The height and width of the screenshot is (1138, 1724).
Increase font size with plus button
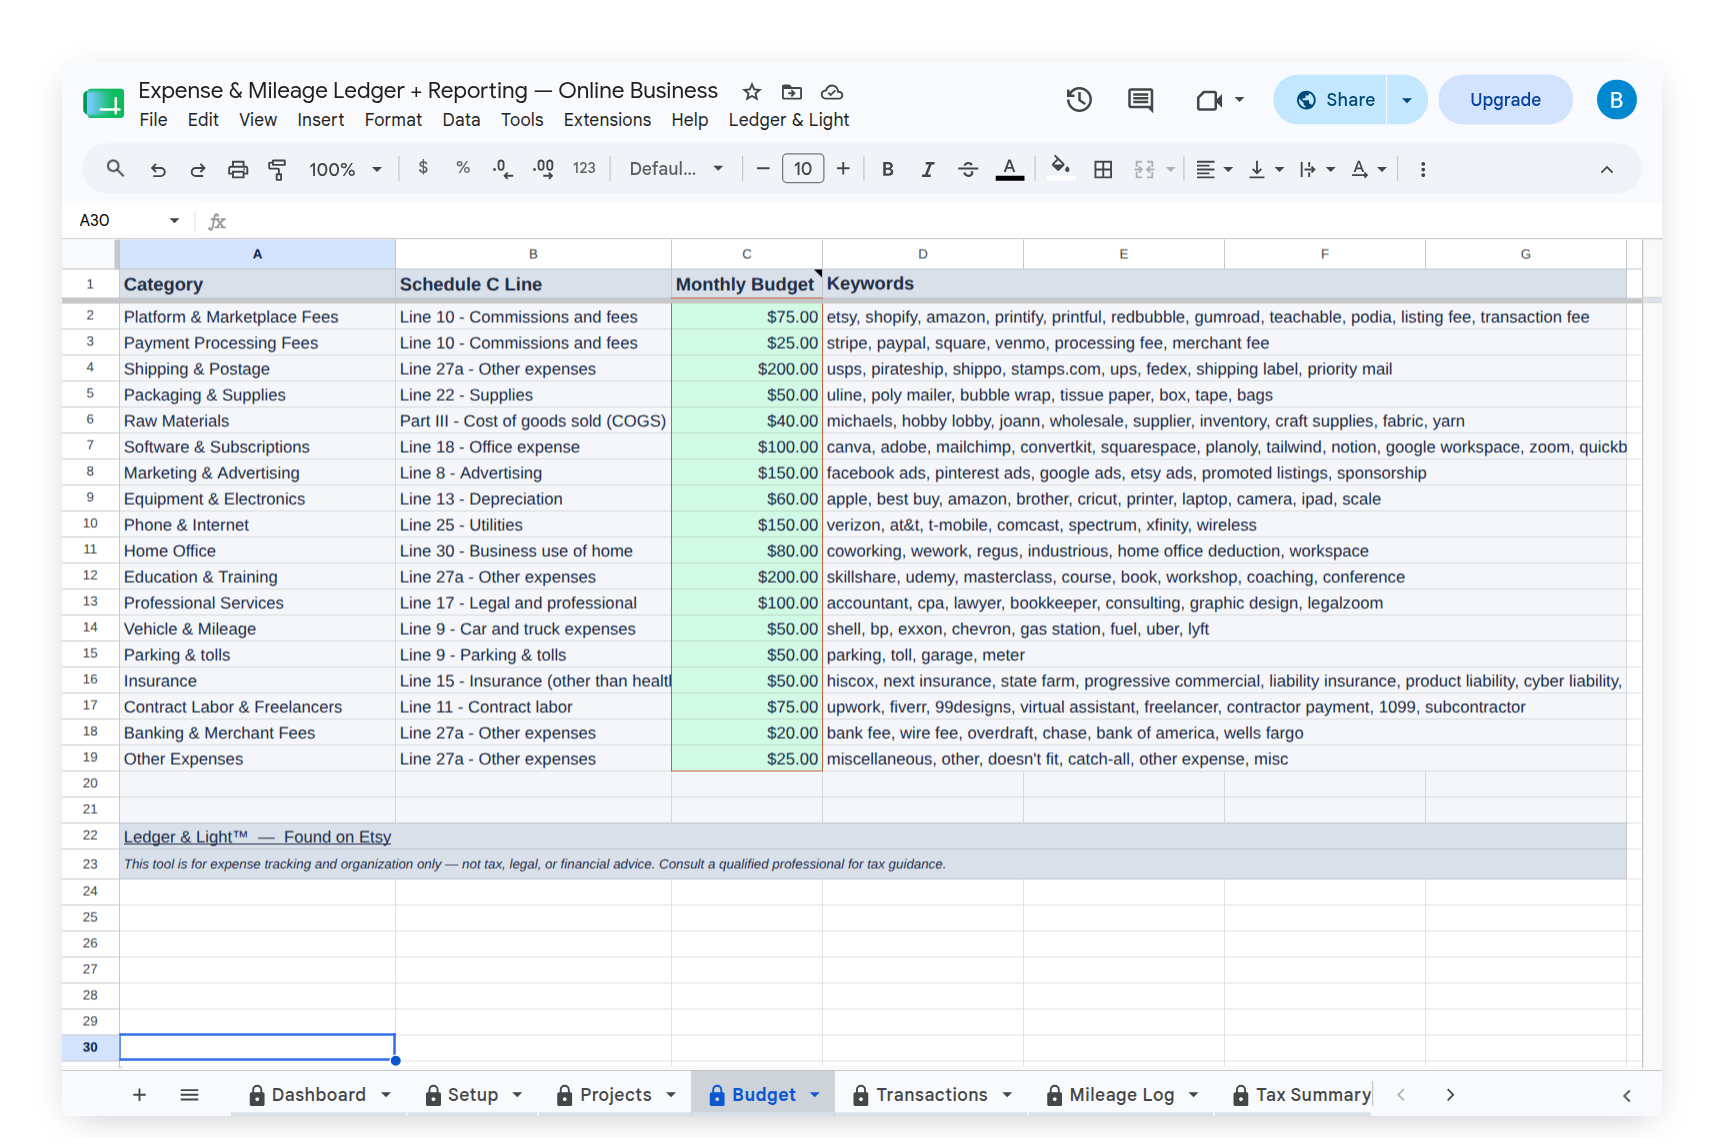[843, 169]
